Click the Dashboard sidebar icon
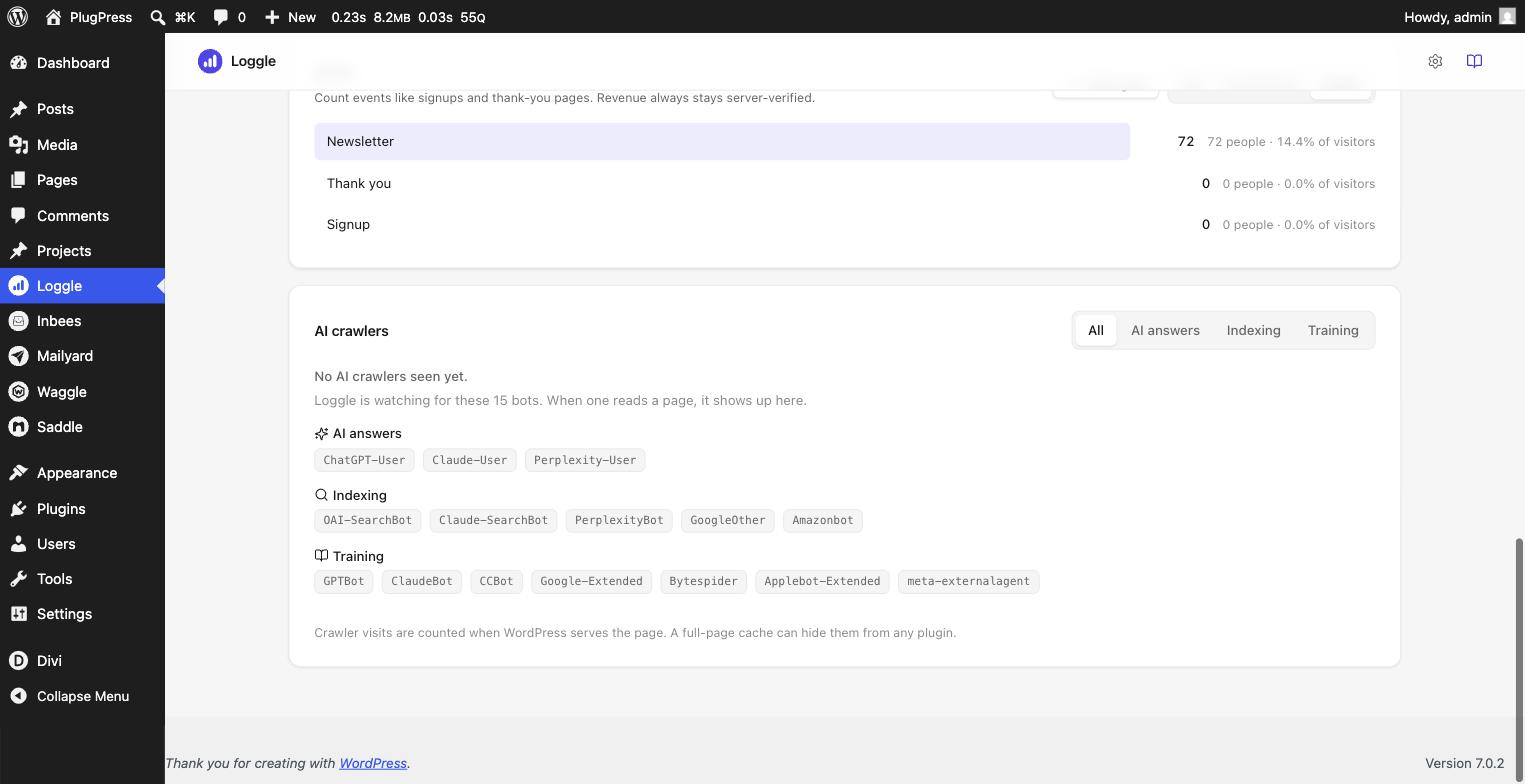The height and width of the screenshot is (784, 1525). [18, 63]
